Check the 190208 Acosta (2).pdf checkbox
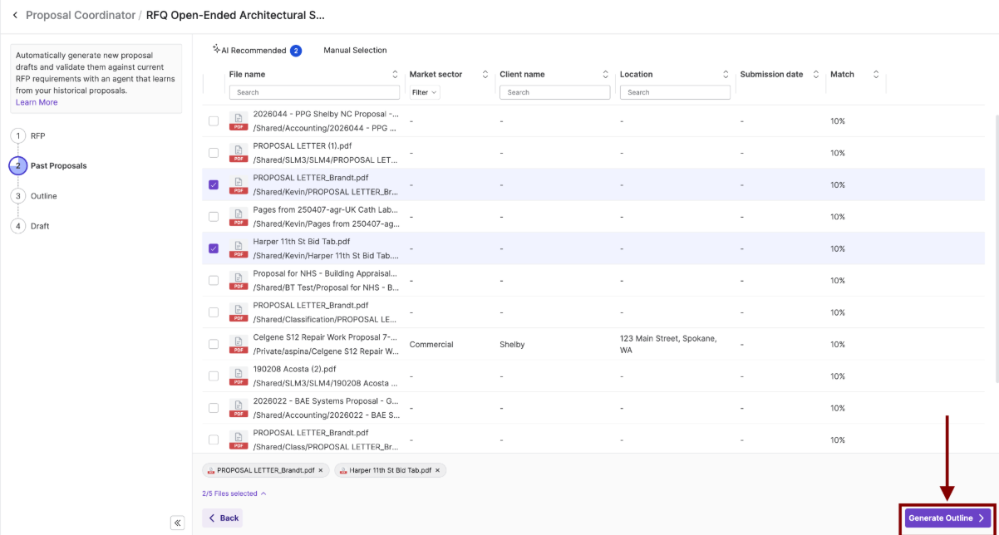The image size is (999, 535). (213, 376)
